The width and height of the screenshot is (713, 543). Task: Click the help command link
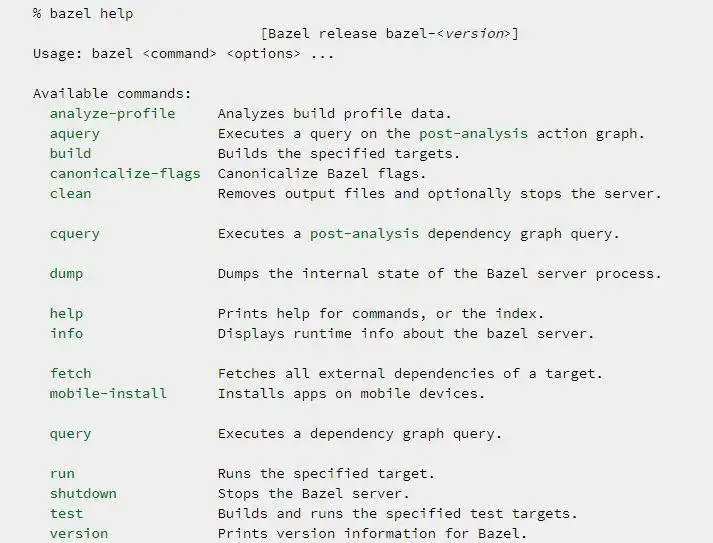pos(66,313)
